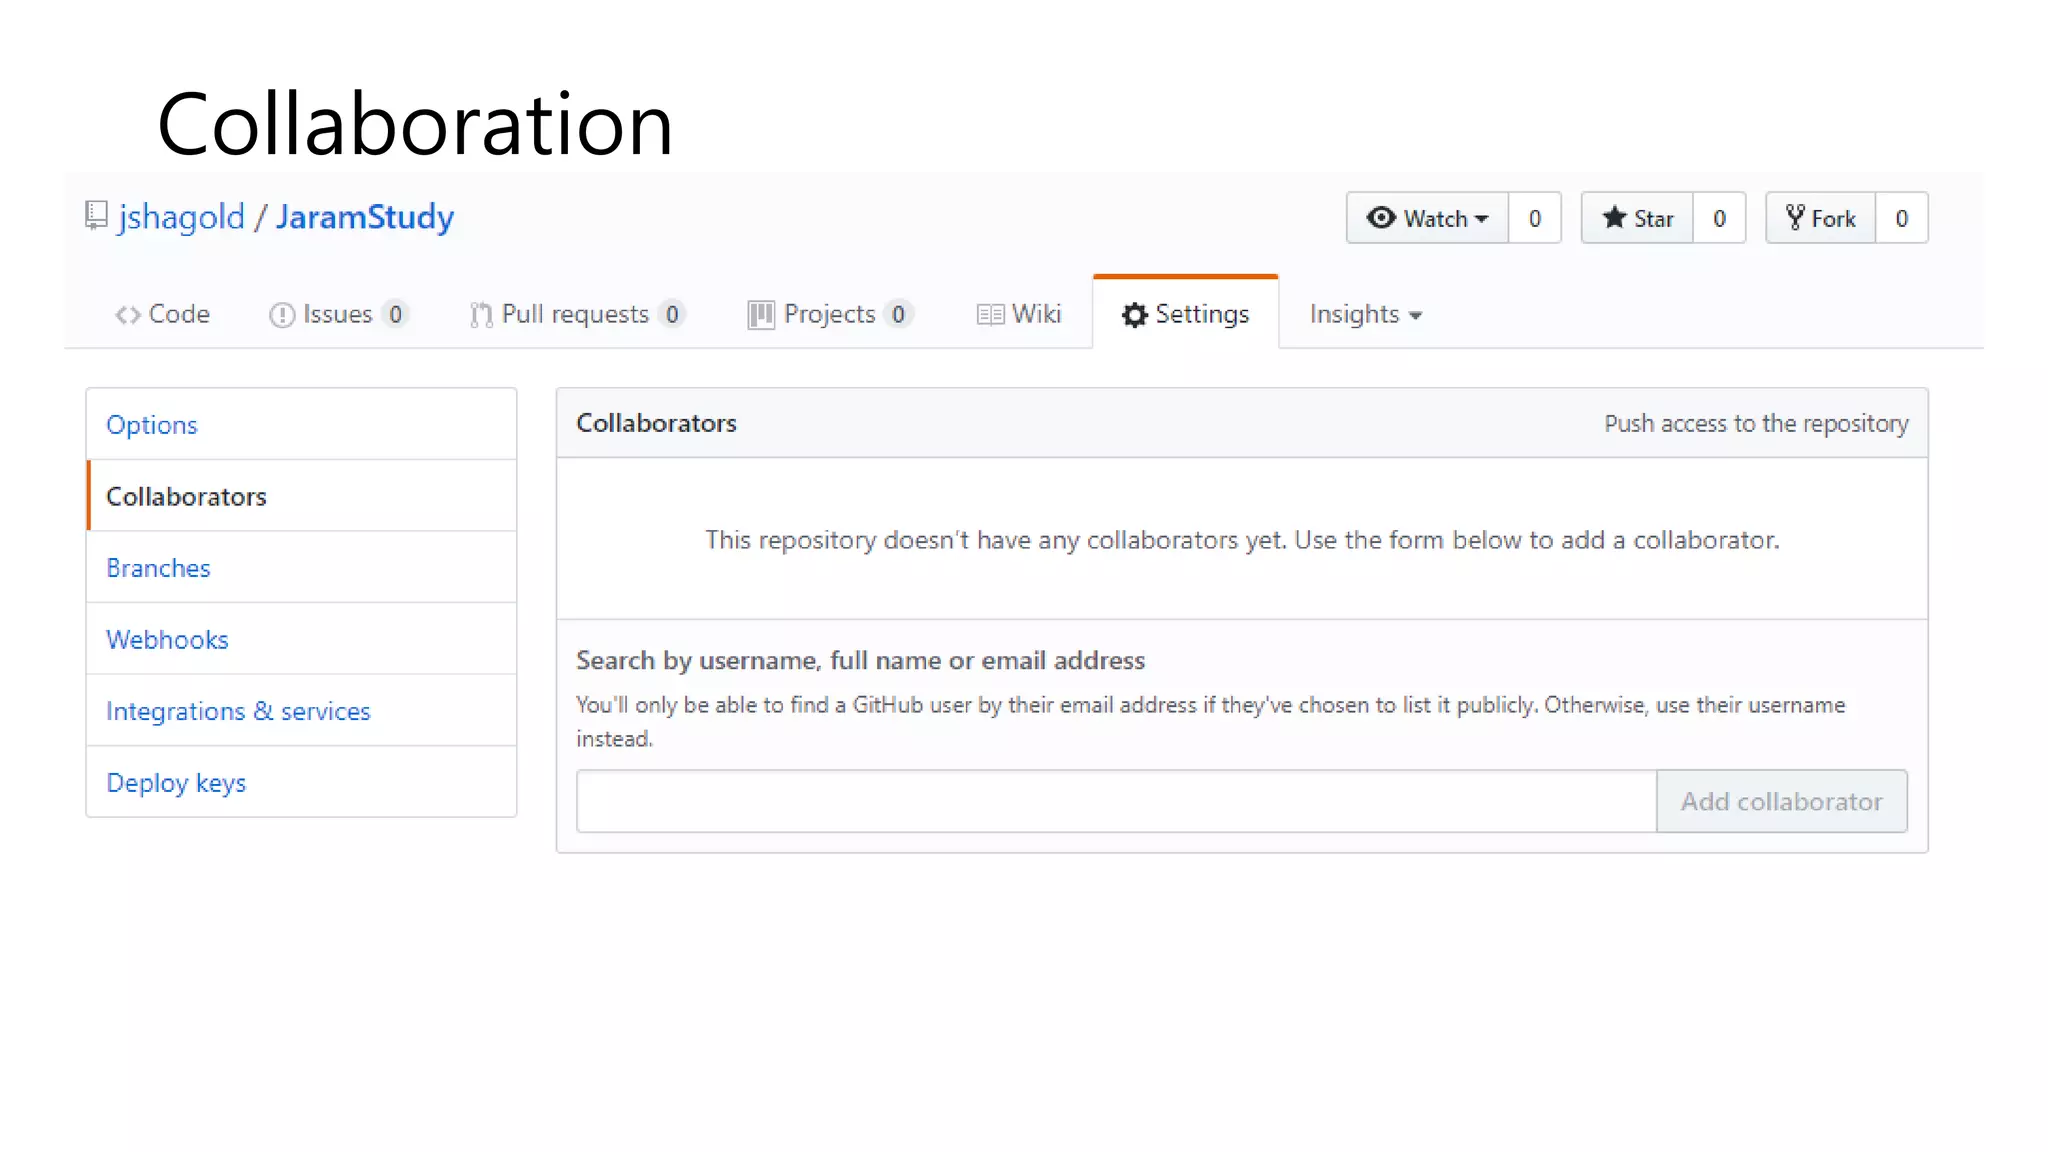This screenshot has height=1152, width=2048.
Task: Open the forks count next to Fork
Action: click(1902, 218)
